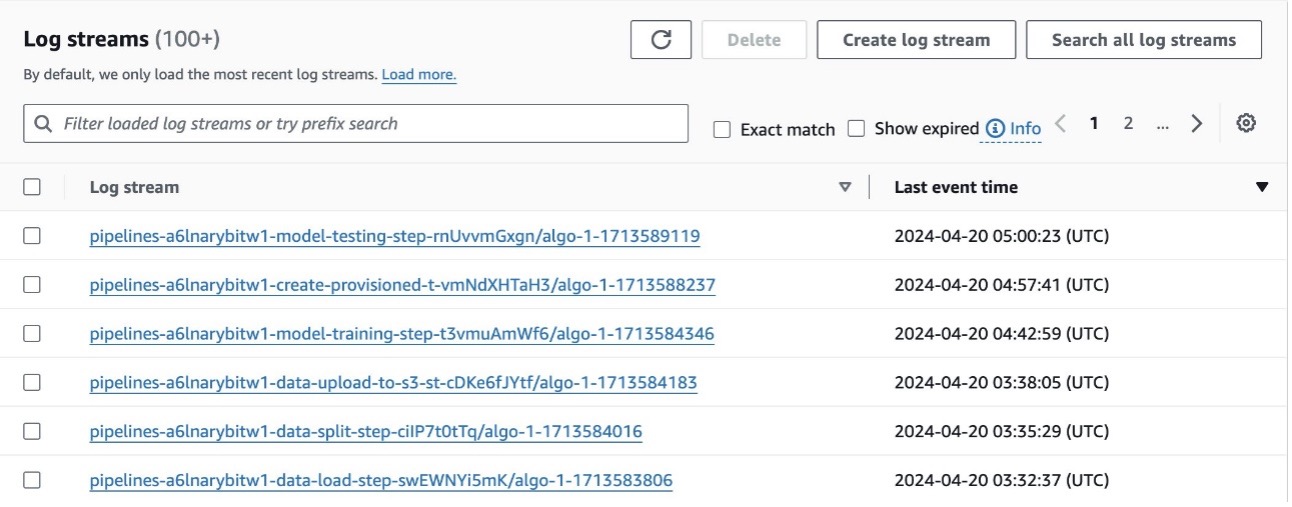Screen dimensions: 1292x507
Task: Click the Last event time column header
Action: (x=956, y=187)
